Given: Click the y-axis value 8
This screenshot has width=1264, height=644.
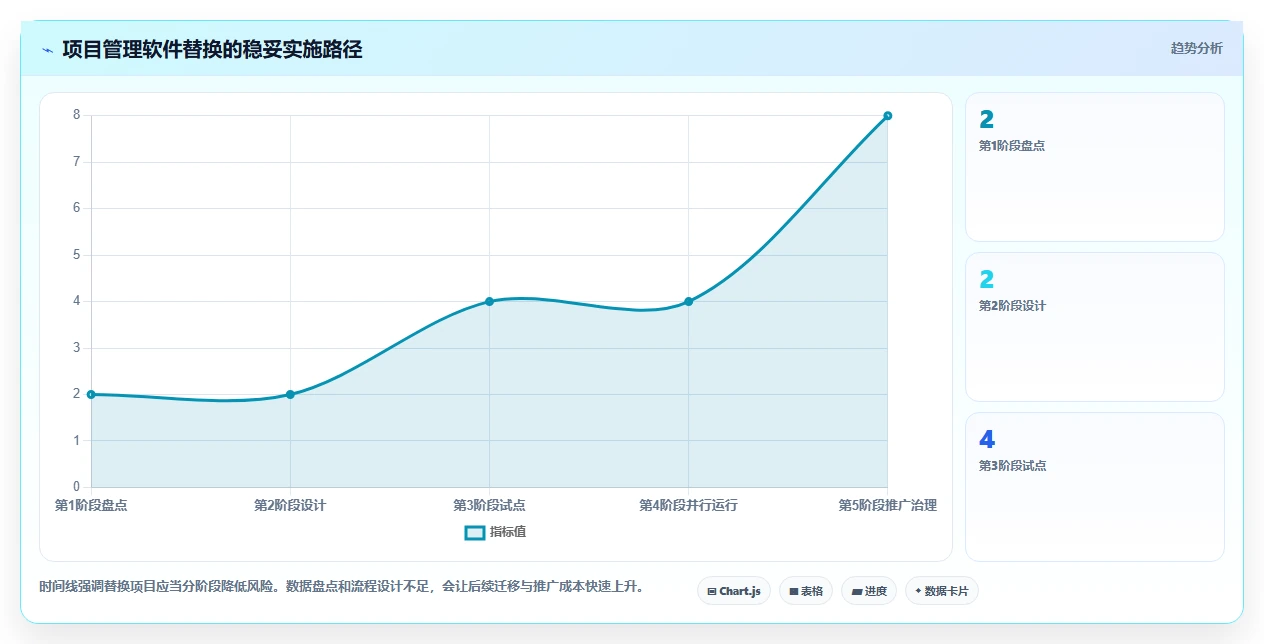Looking at the screenshot, I should pyautogui.click(x=76, y=115).
